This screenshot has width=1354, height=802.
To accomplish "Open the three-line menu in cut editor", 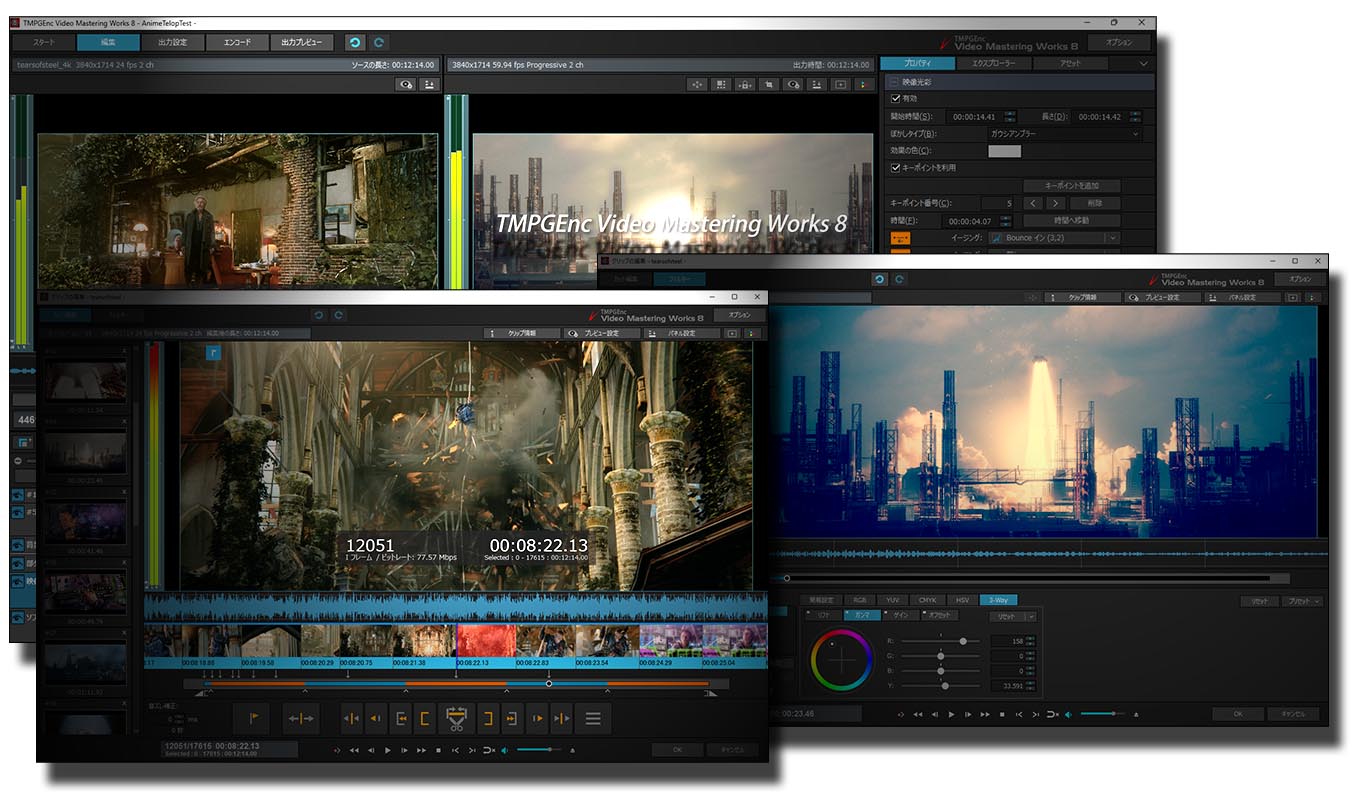I will click(x=593, y=718).
